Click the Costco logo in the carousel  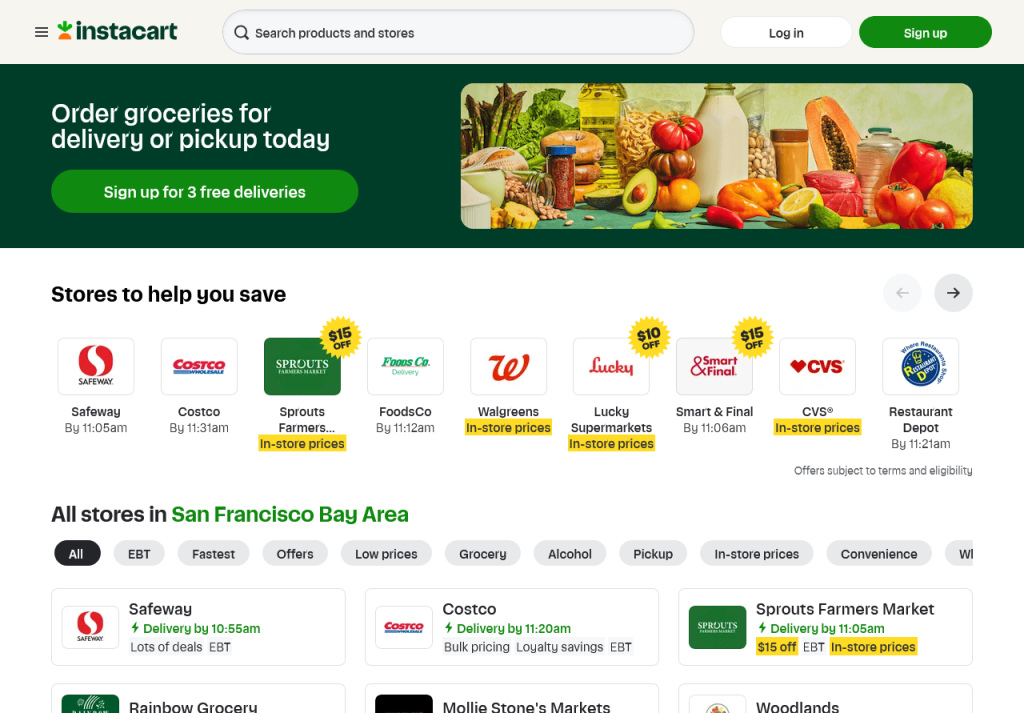coord(199,366)
